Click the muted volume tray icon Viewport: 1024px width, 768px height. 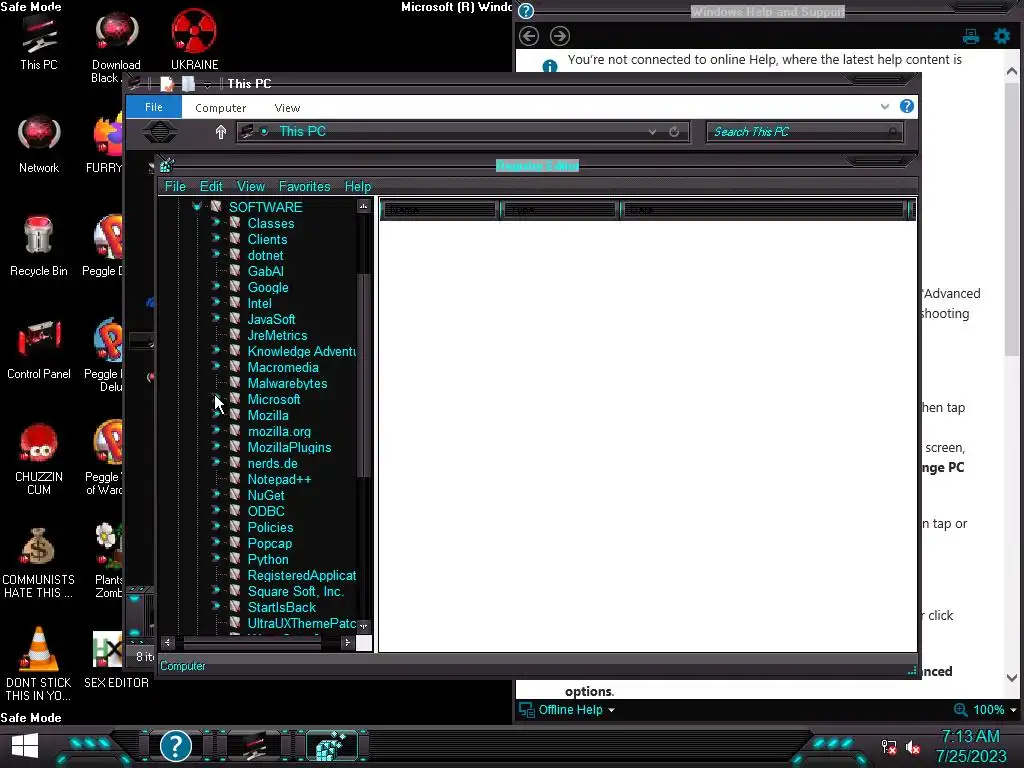[x=913, y=747]
